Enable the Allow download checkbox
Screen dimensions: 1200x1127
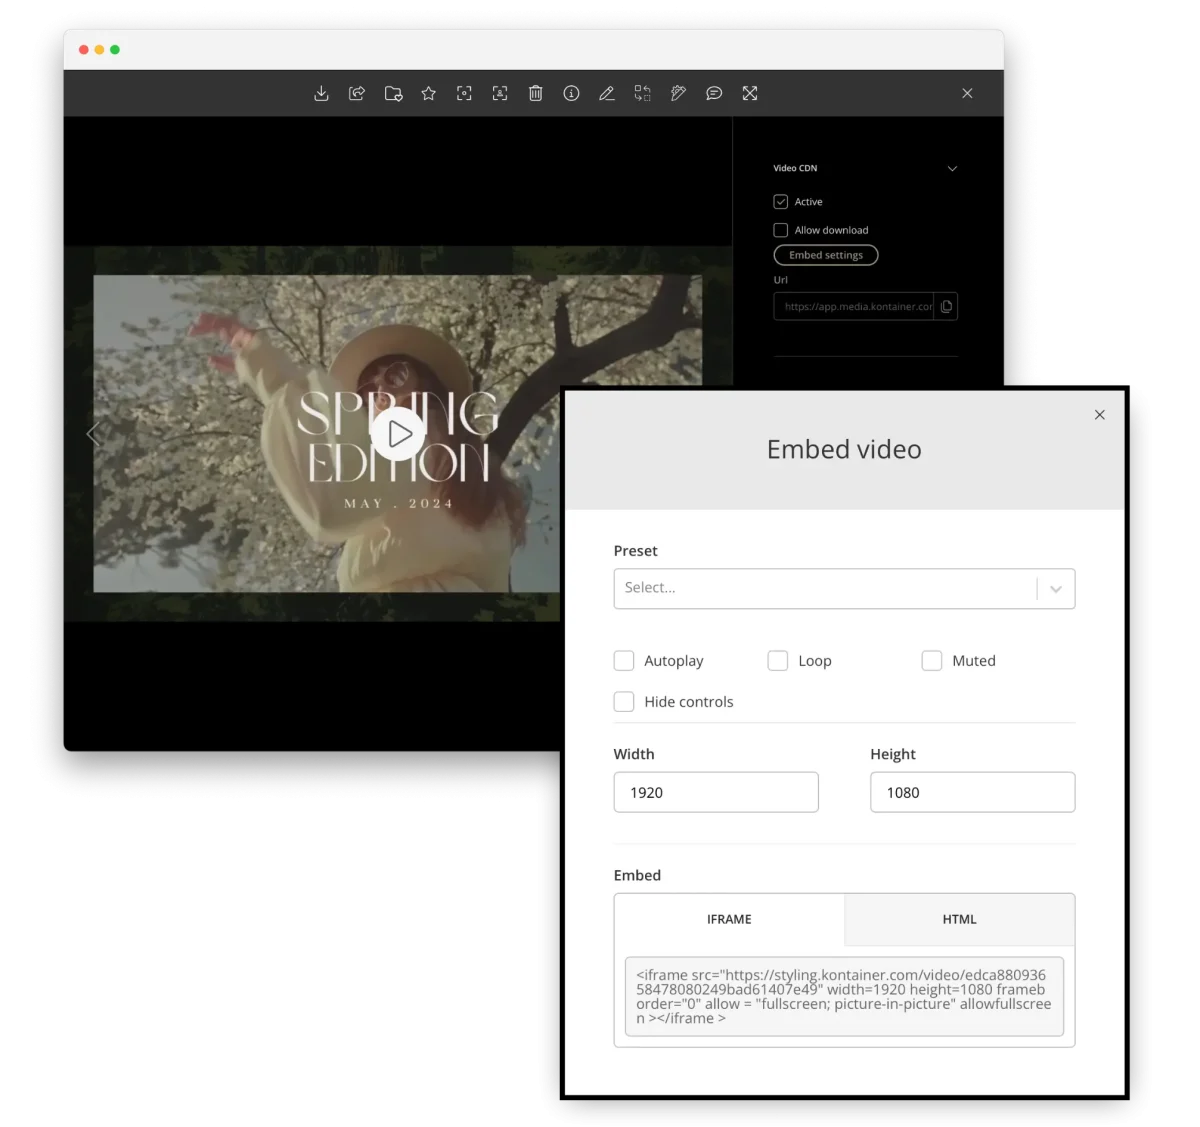point(781,230)
